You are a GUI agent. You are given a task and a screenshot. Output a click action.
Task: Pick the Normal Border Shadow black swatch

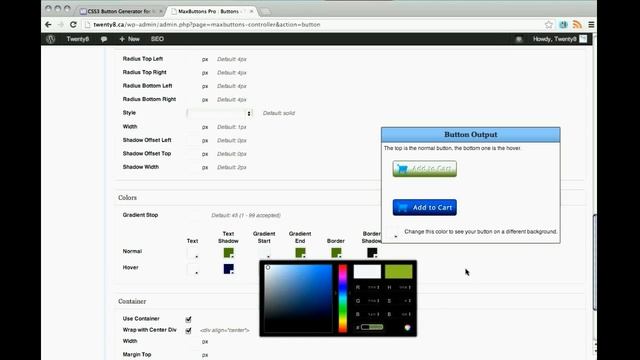click(x=372, y=253)
